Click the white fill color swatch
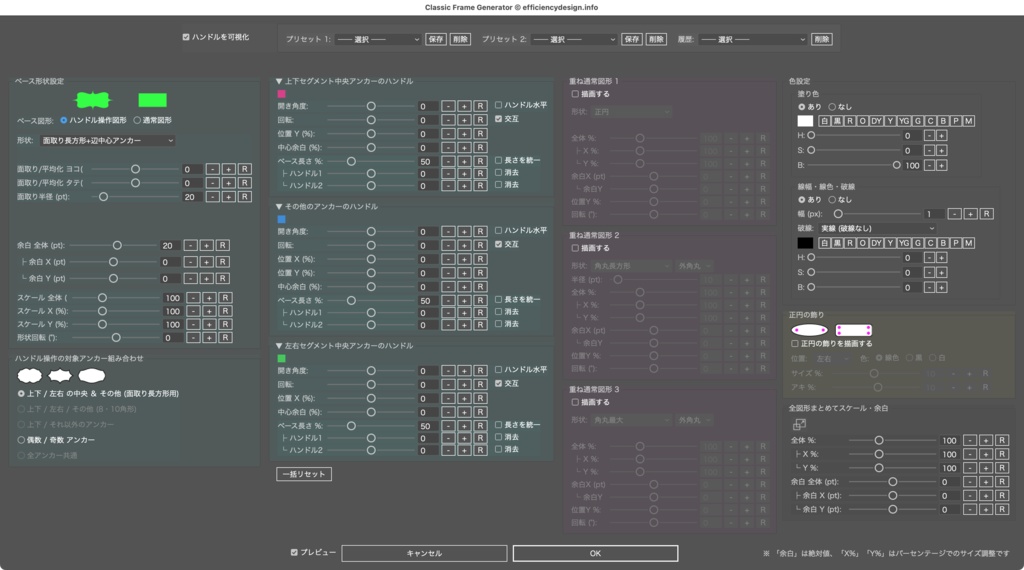The image size is (1024, 570). coord(805,121)
